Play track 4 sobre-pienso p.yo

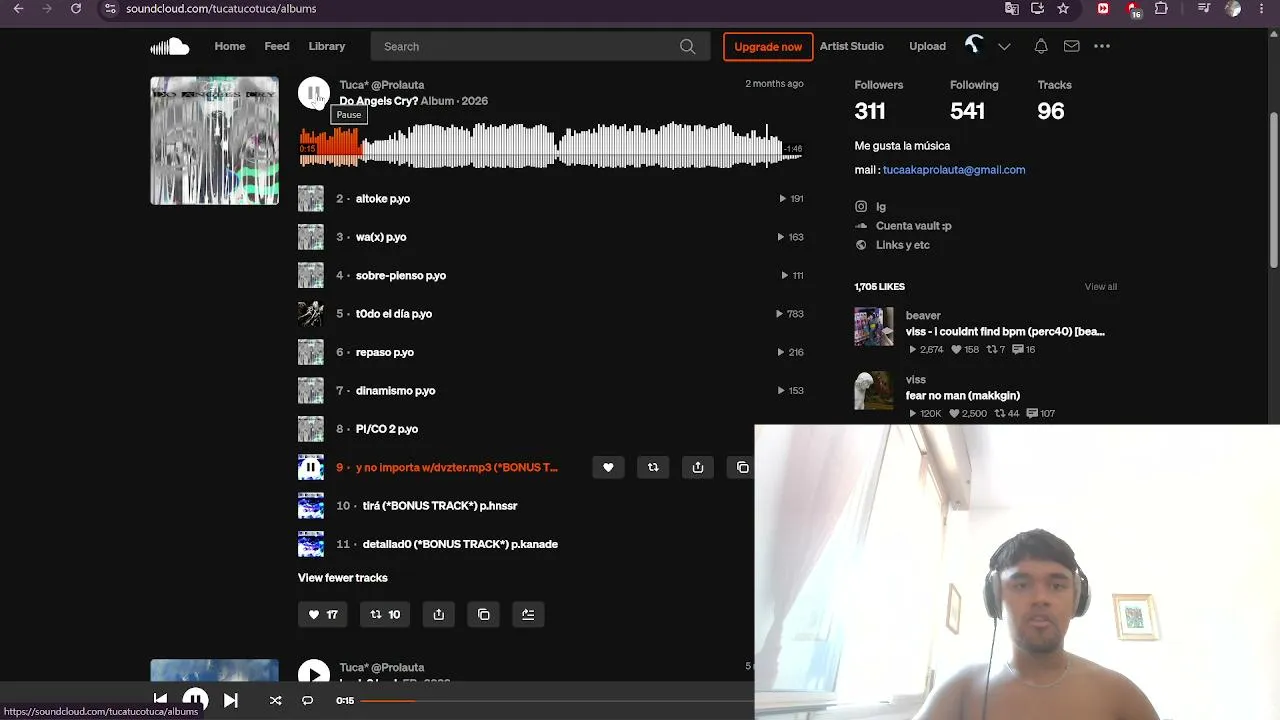click(x=401, y=275)
